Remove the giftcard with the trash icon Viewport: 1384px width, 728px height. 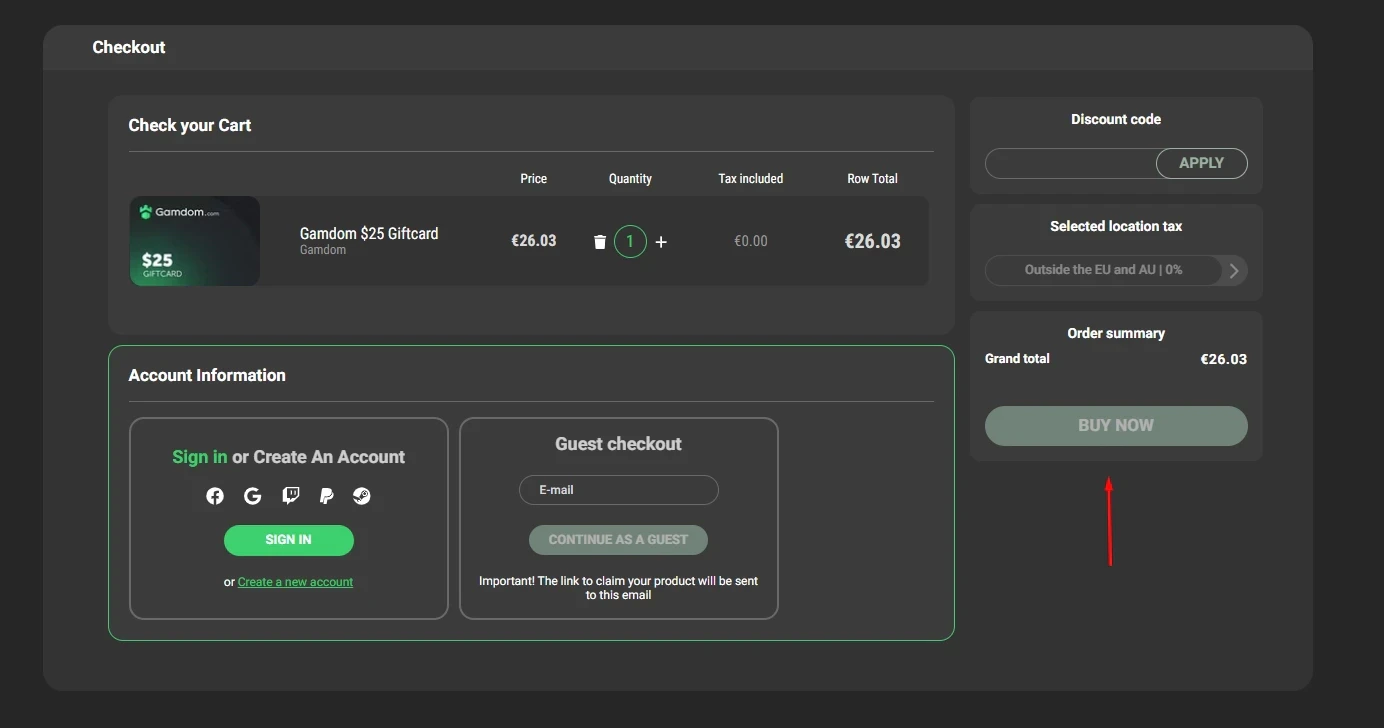[600, 242]
